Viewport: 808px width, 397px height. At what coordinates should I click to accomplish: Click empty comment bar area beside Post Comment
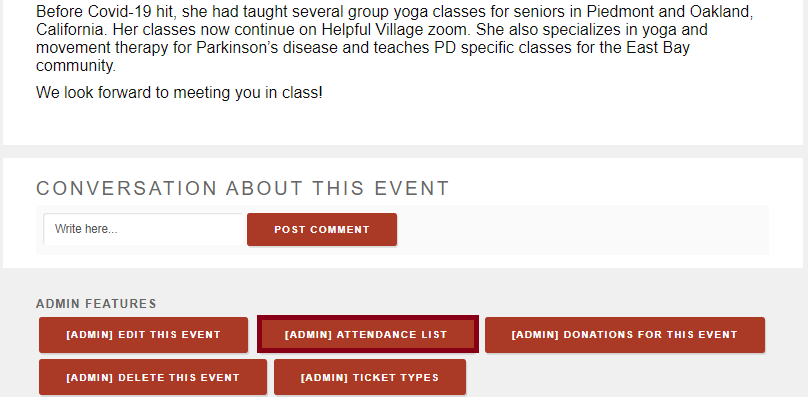(x=582, y=229)
